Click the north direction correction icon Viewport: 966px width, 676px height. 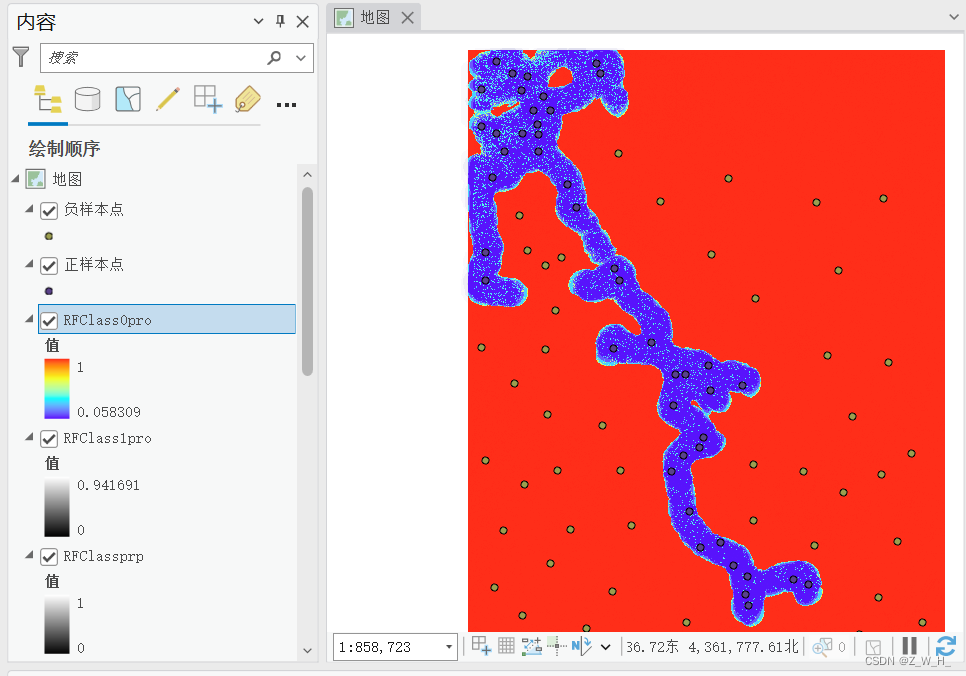(582, 646)
